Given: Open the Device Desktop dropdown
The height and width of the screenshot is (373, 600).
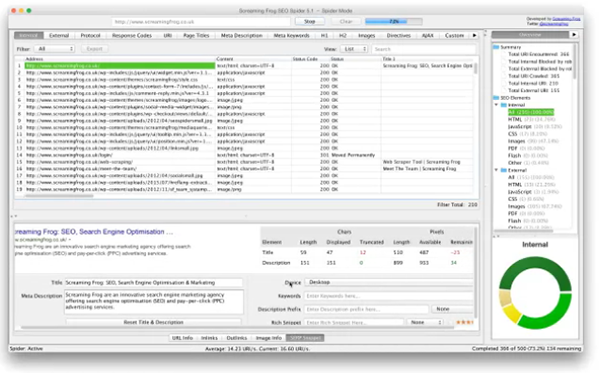Looking at the screenshot, I should (389, 282).
